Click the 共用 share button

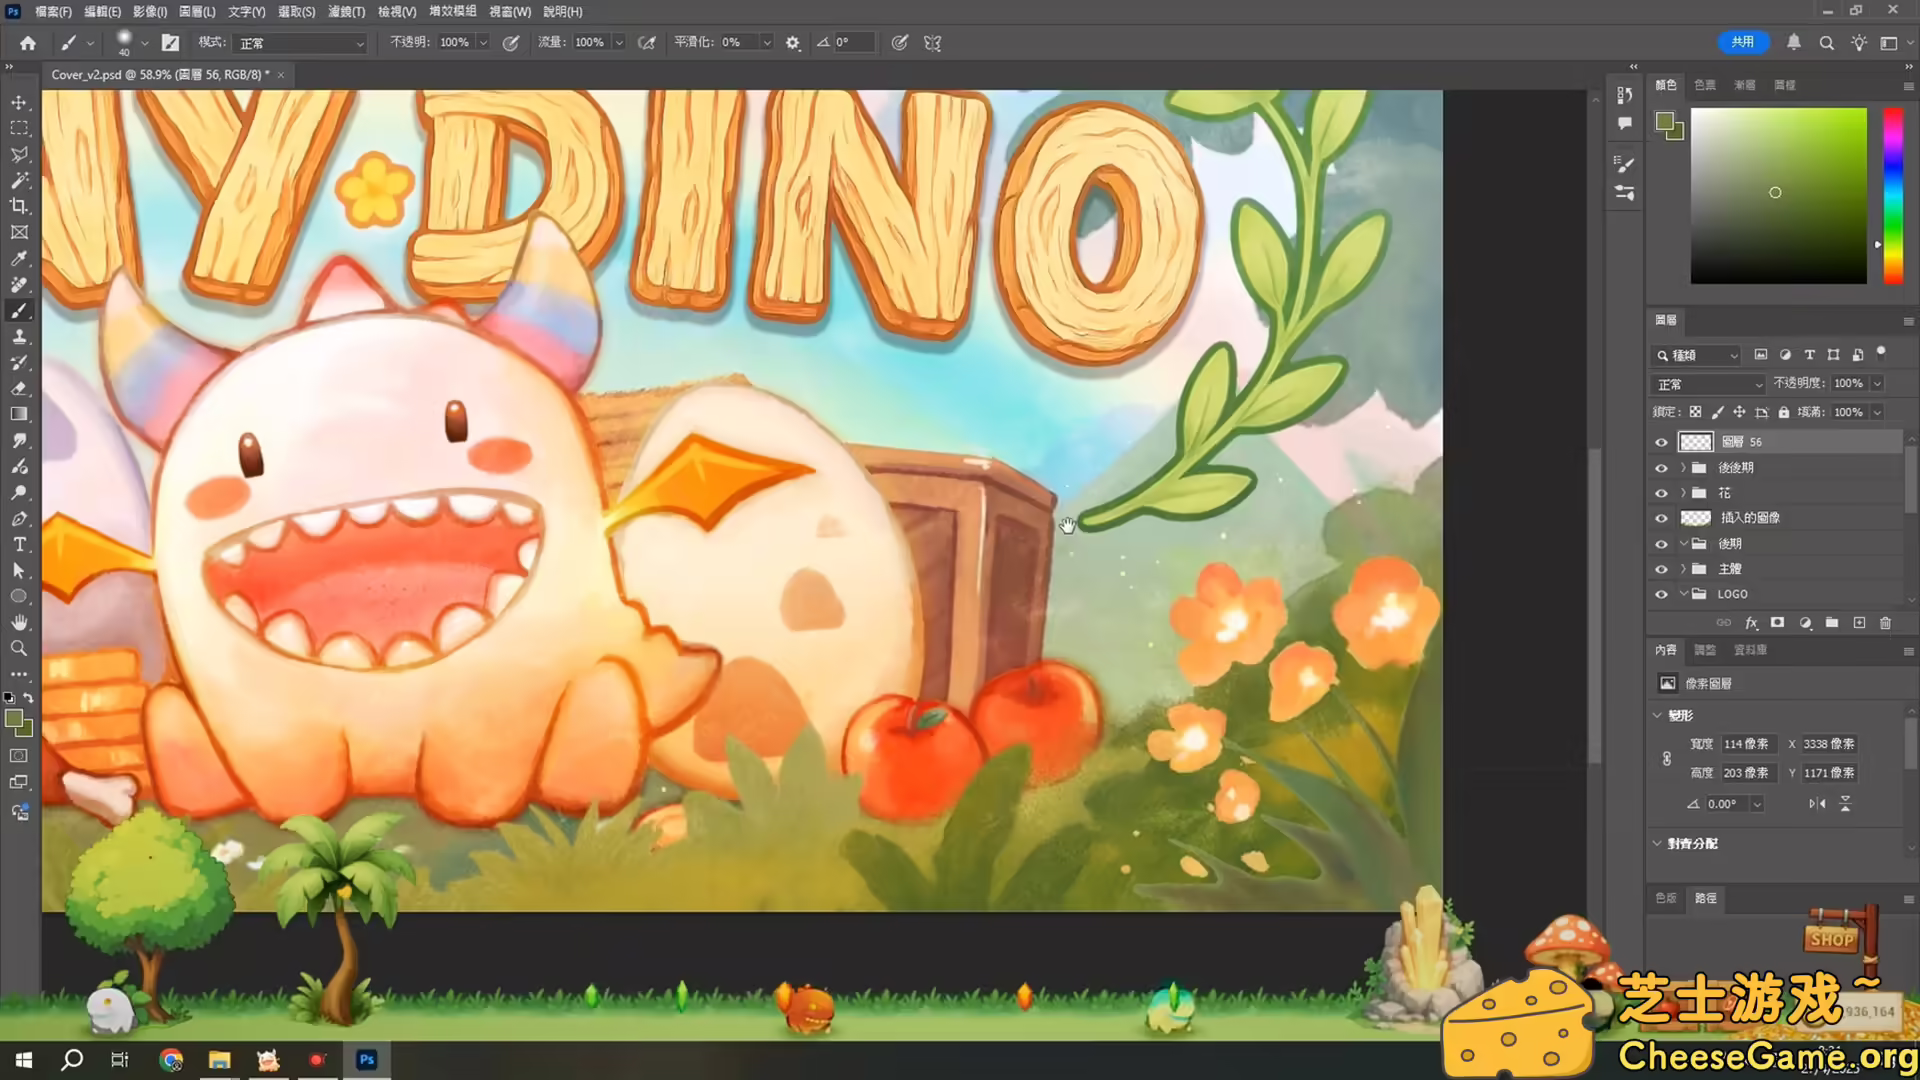[1743, 42]
